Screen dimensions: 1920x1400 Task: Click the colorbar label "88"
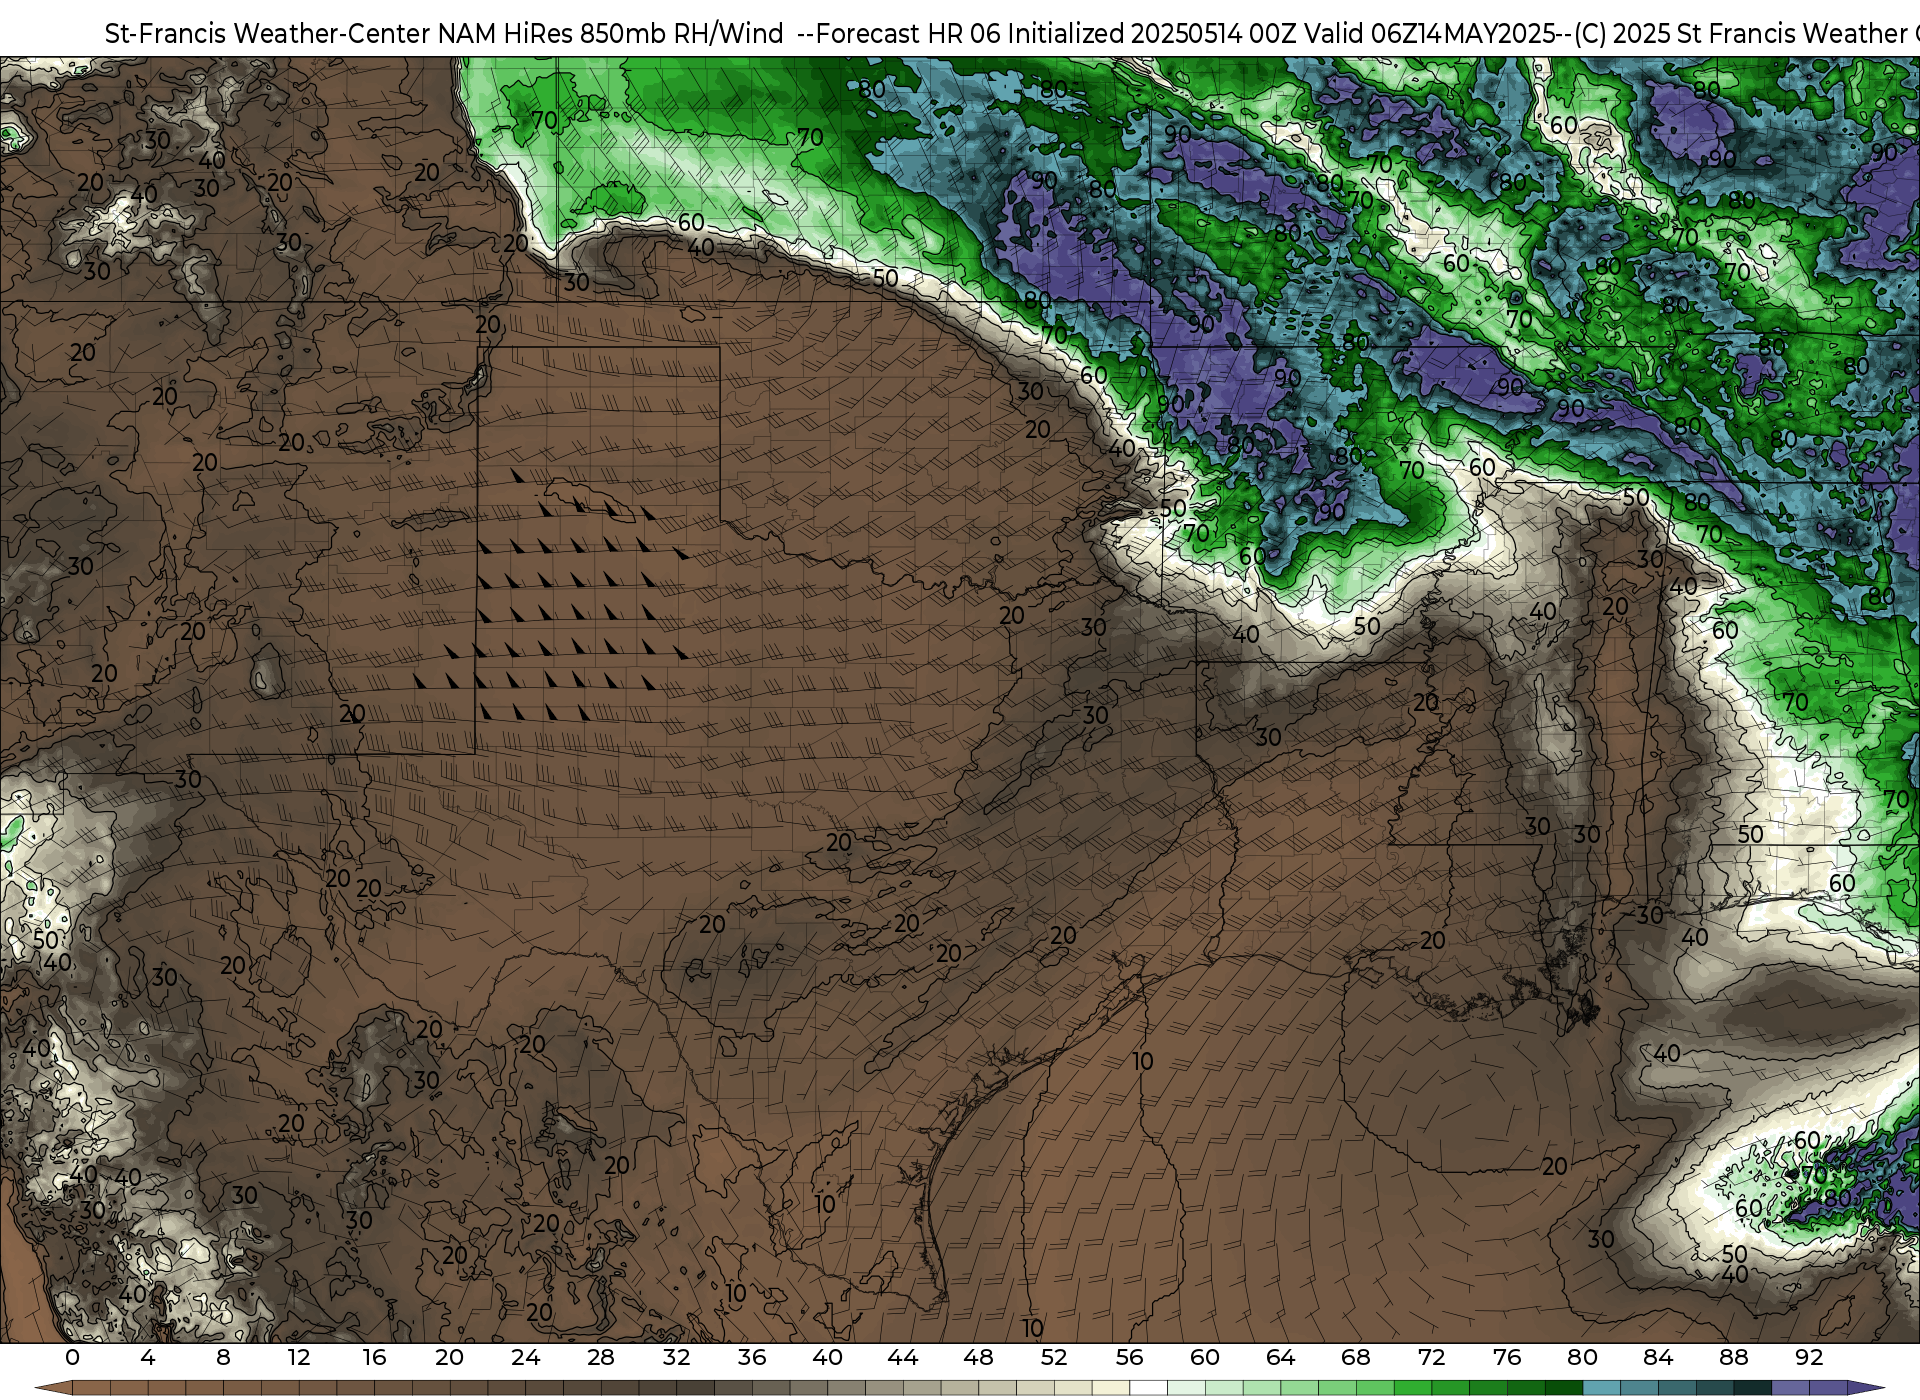pos(1733,1357)
